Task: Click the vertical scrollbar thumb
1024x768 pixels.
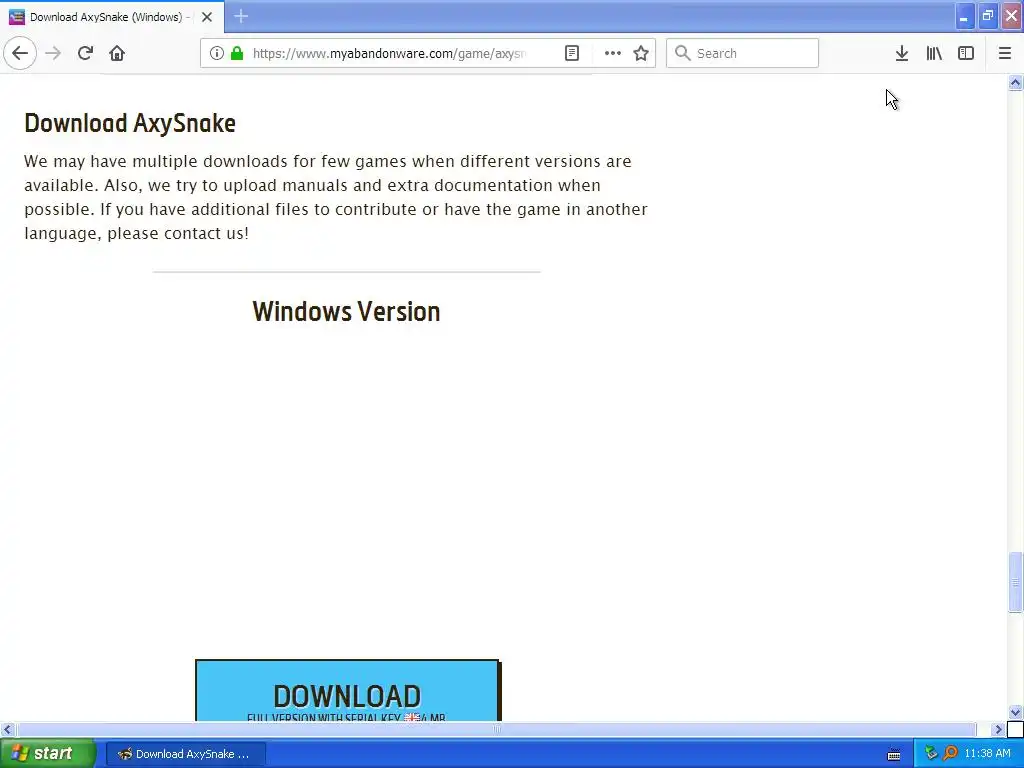Action: pyautogui.click(x=1015, y=583)
